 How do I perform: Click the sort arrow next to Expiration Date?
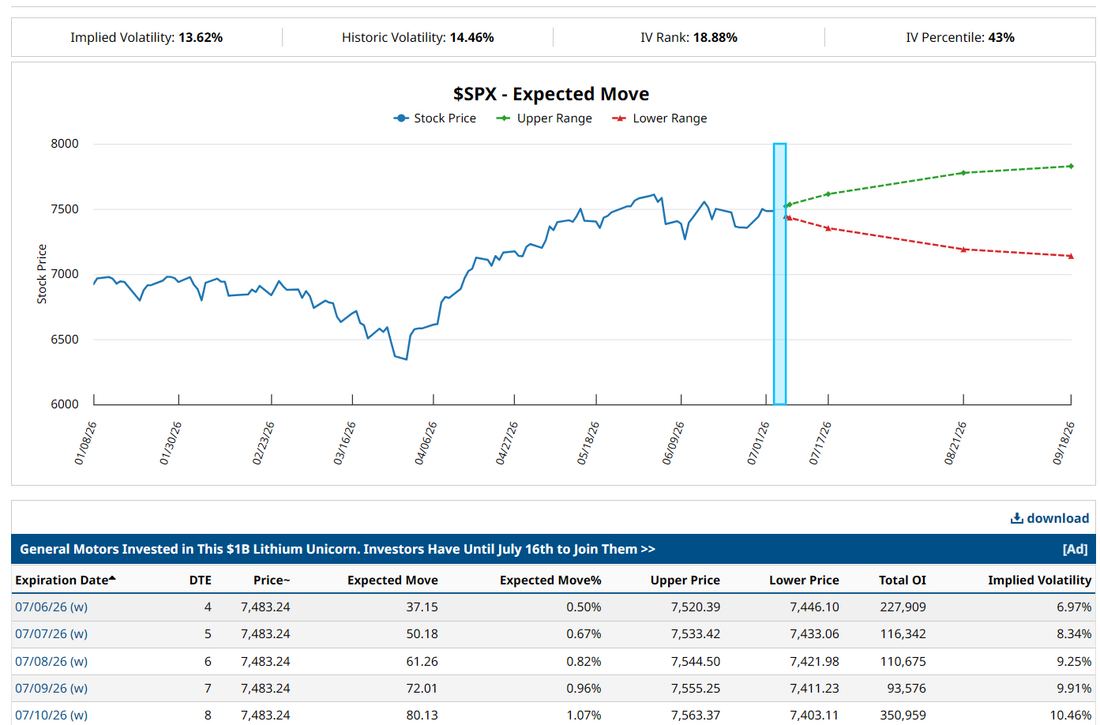(x=112, y=579)
